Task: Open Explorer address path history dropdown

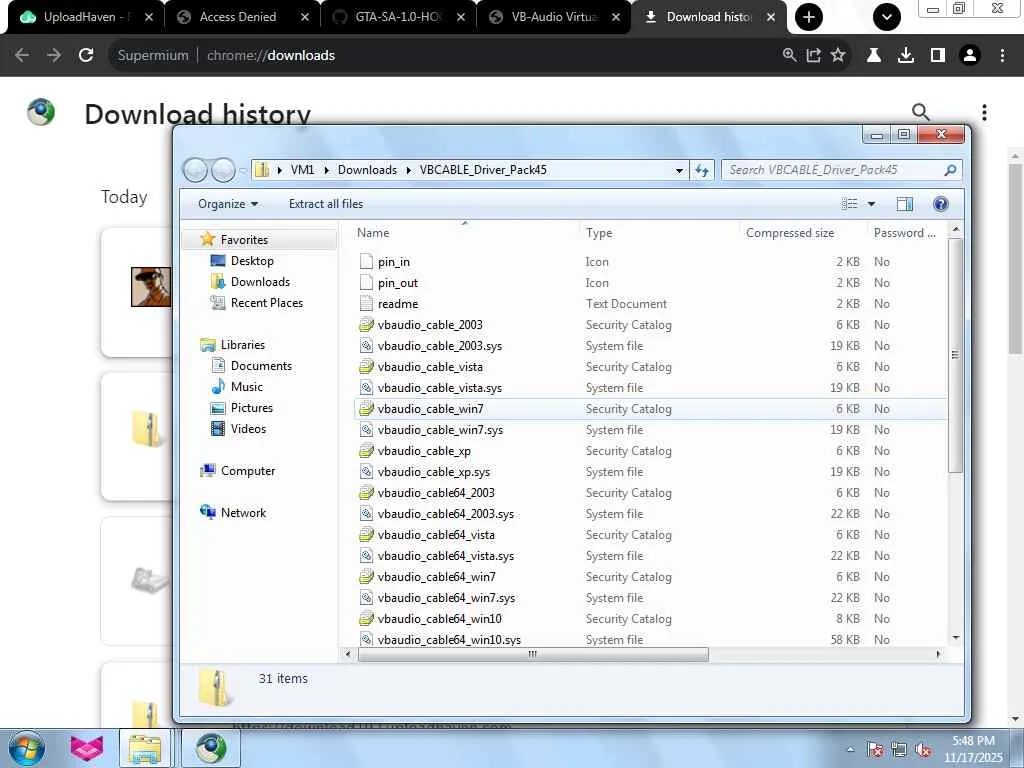Action: [679, 170]
